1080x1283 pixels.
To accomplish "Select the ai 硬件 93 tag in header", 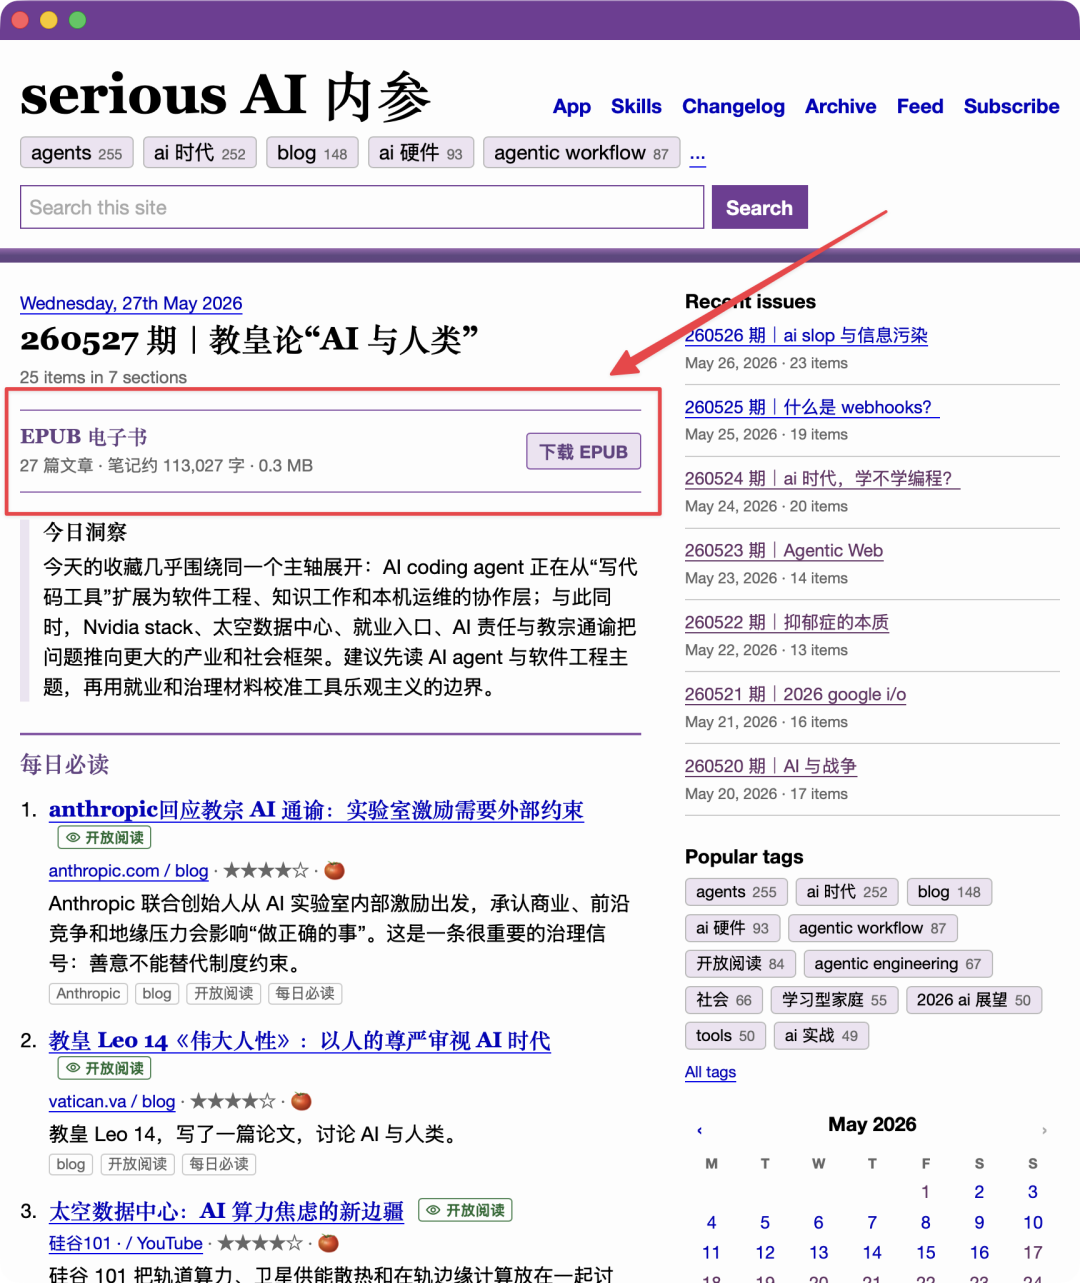I will [x=421, y=153].
